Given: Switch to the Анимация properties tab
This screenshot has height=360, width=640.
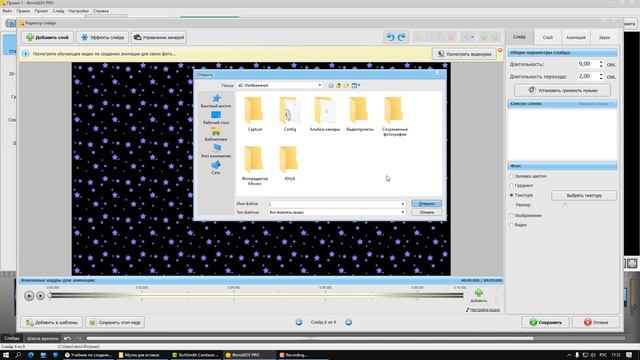Looking at the screenshot, I should 576,38.
